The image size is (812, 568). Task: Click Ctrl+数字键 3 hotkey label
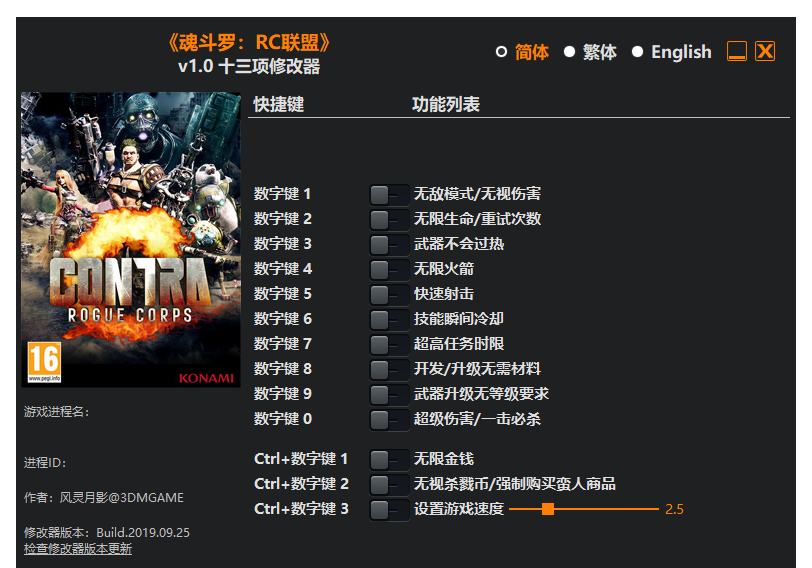[x=301, y=509]
